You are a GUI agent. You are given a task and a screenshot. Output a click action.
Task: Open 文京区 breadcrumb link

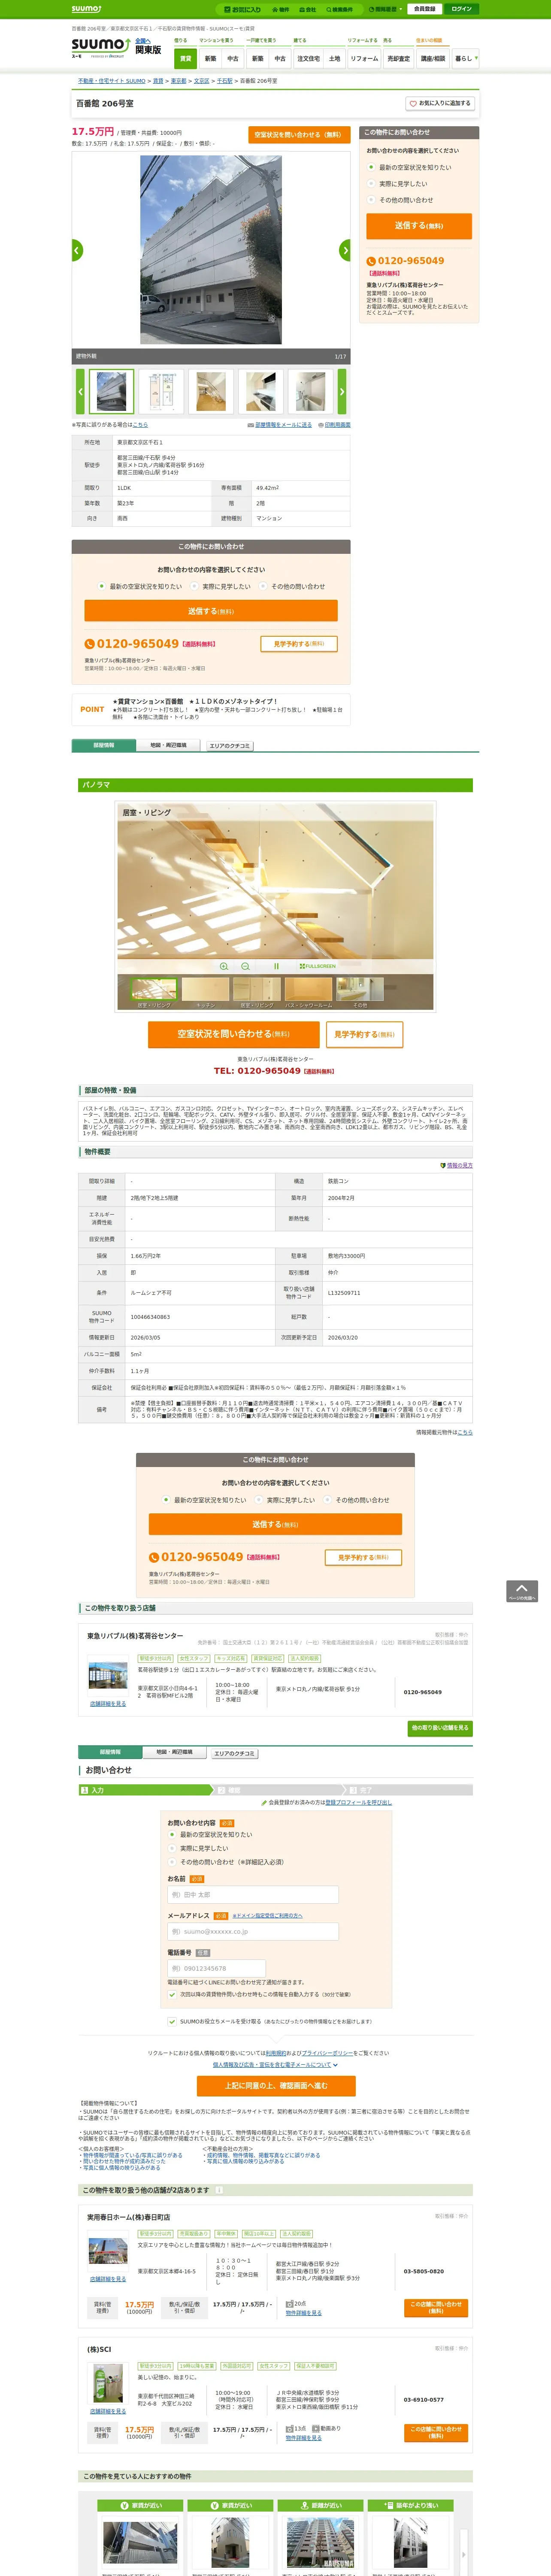[202, 81]
